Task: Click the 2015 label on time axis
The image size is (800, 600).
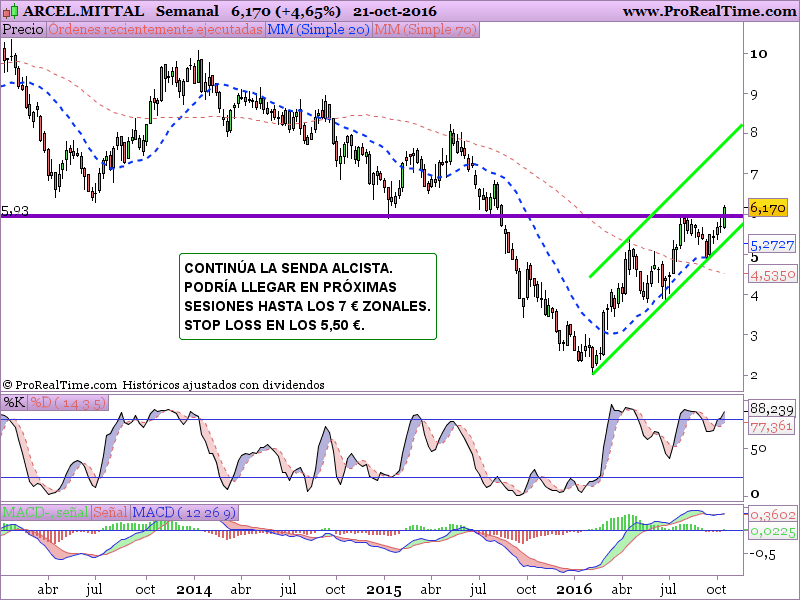Action: [384, 590]
